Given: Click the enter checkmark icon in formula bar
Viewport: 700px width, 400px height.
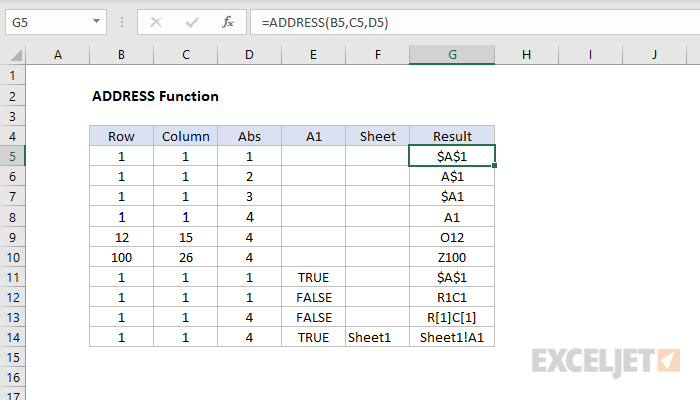Looking at the screenshot, I should [x=192, y=21].
